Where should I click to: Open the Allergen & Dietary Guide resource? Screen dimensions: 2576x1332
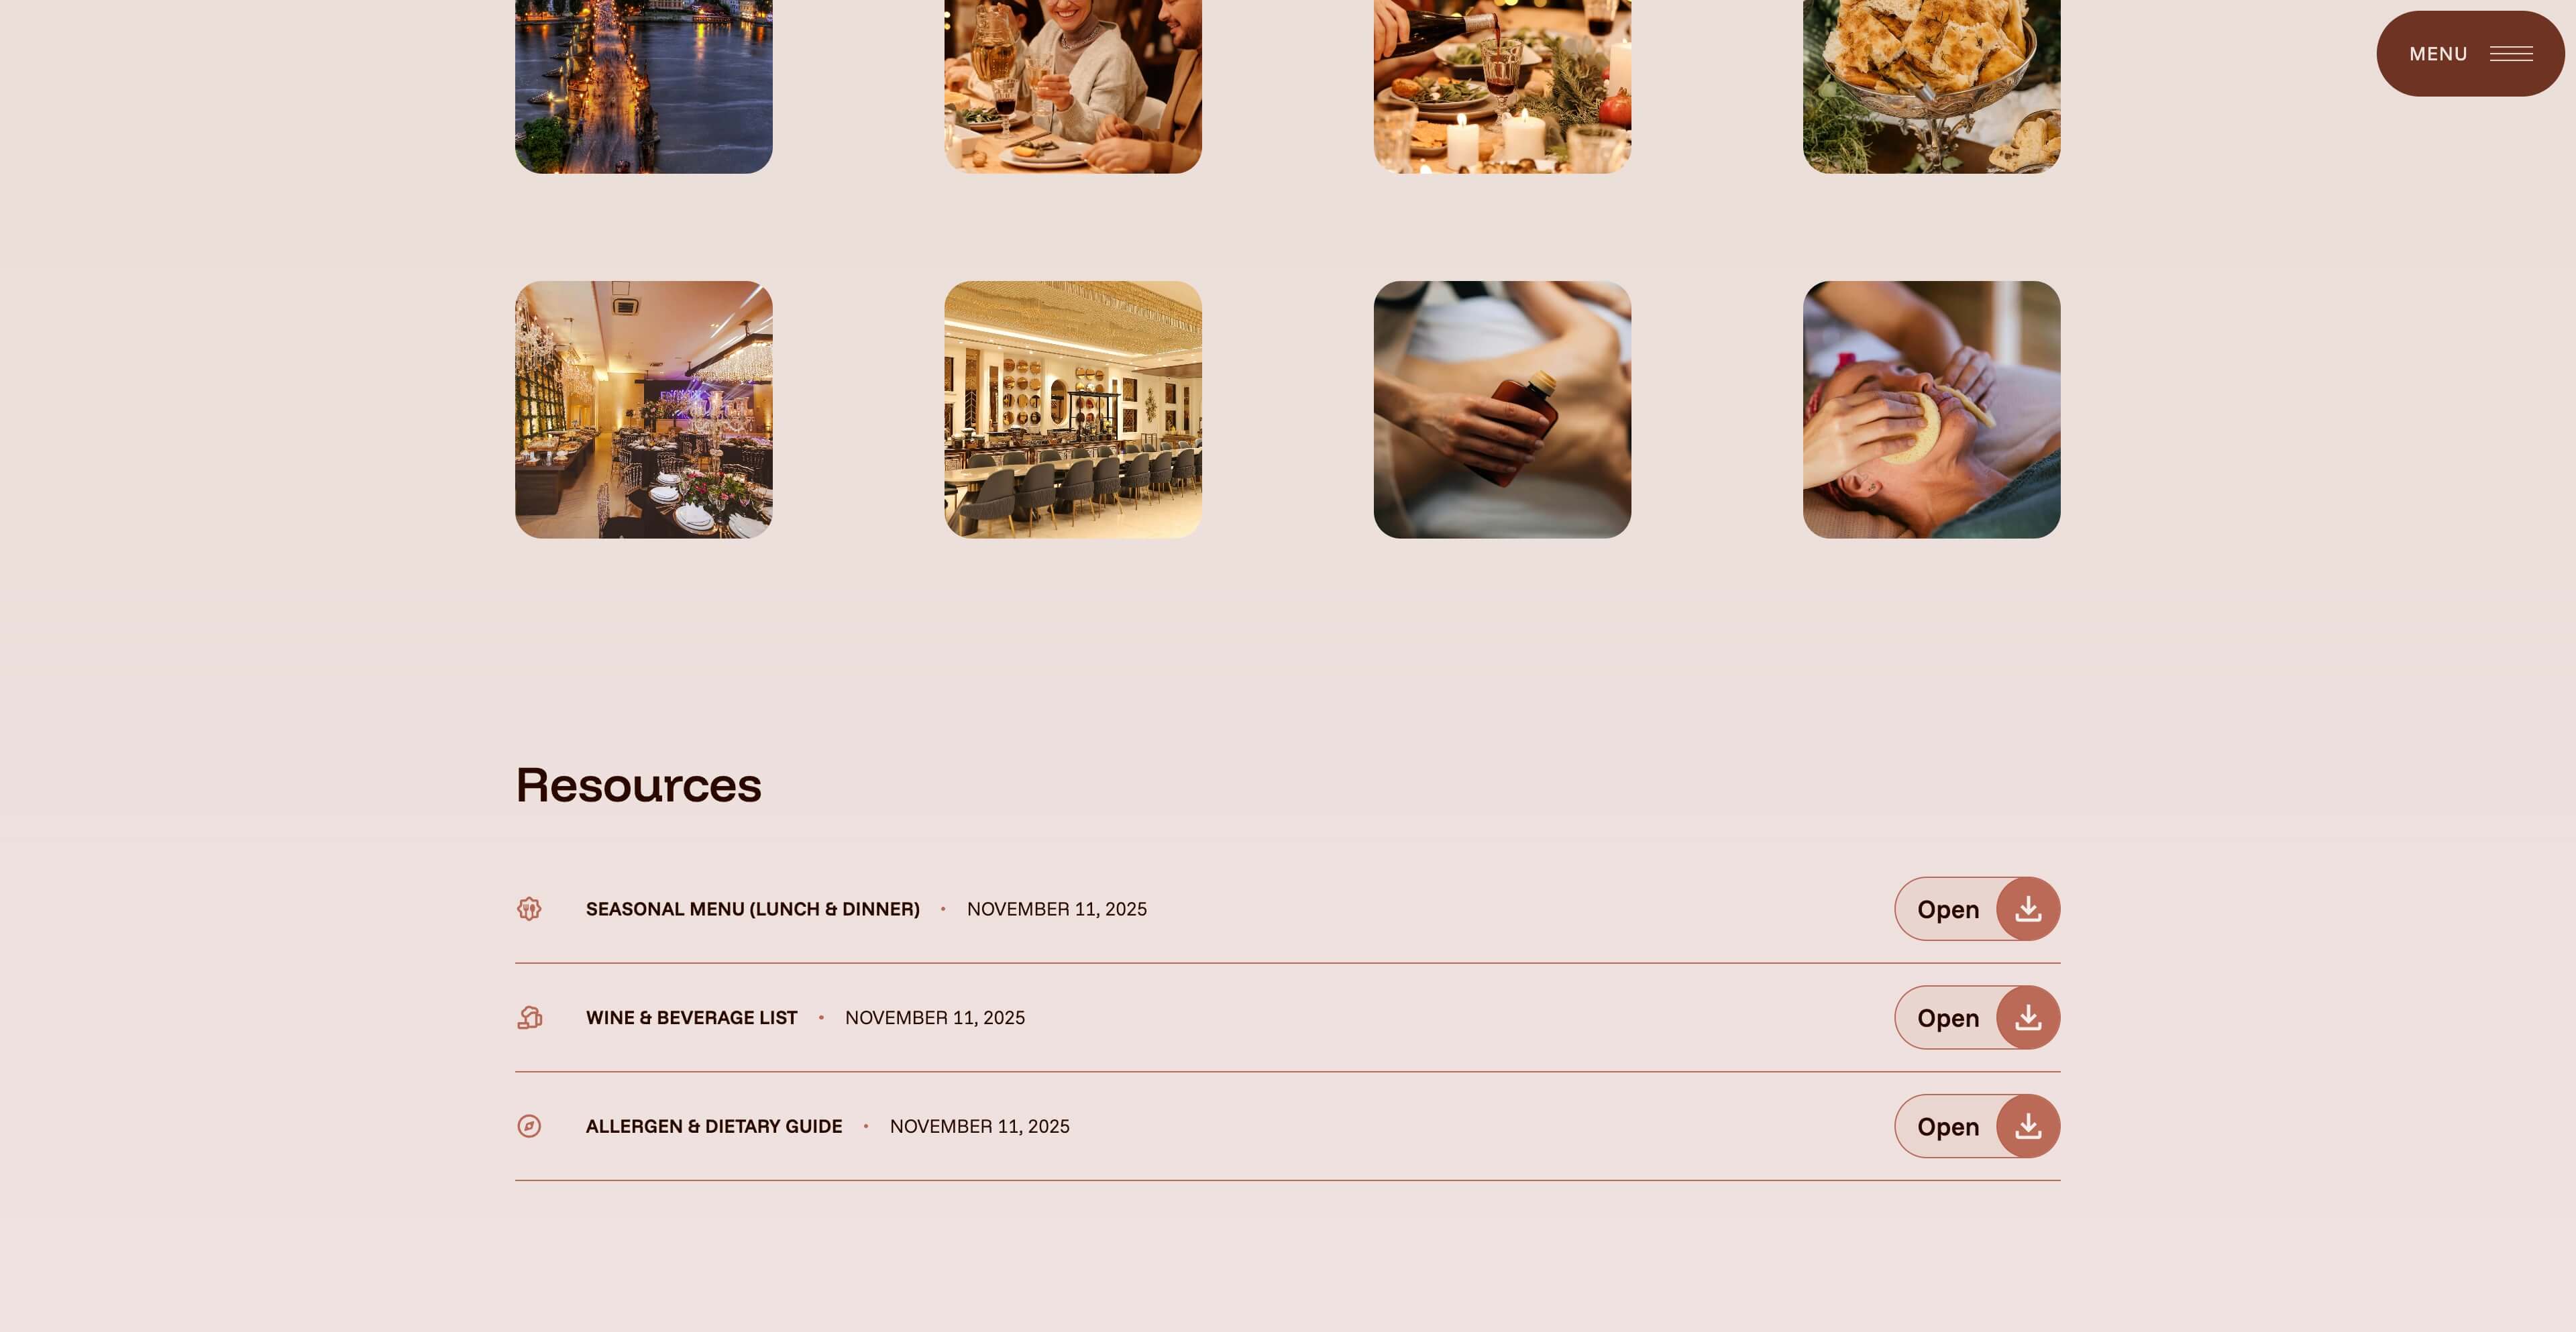(1976, 1126)
